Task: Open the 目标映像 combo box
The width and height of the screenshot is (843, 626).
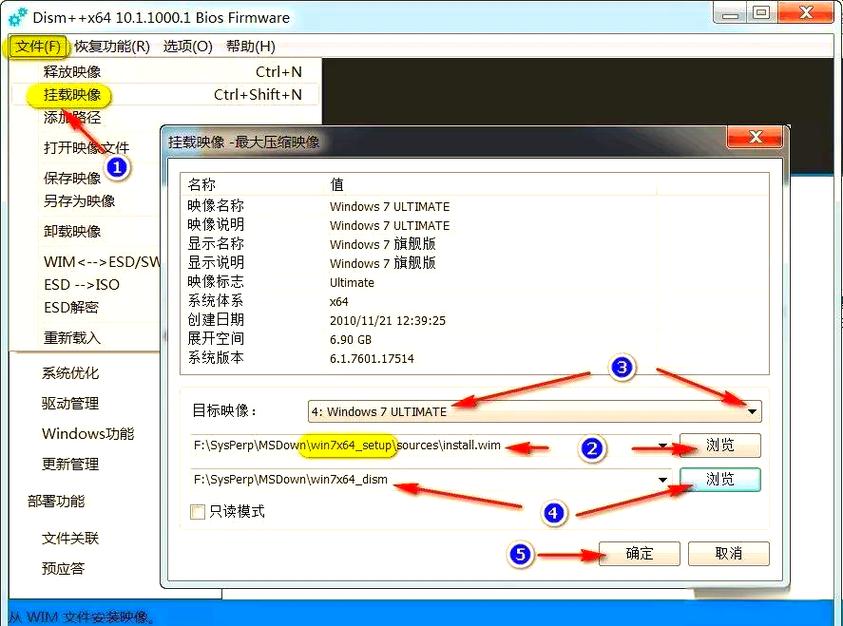Action: (534, 411)
